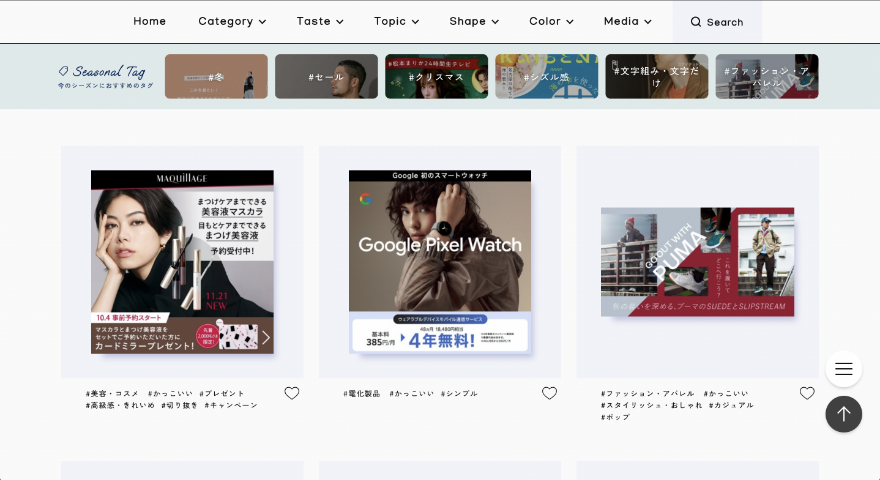
Task: Open the Shape dropdown
Action: [x=474, y=21]
